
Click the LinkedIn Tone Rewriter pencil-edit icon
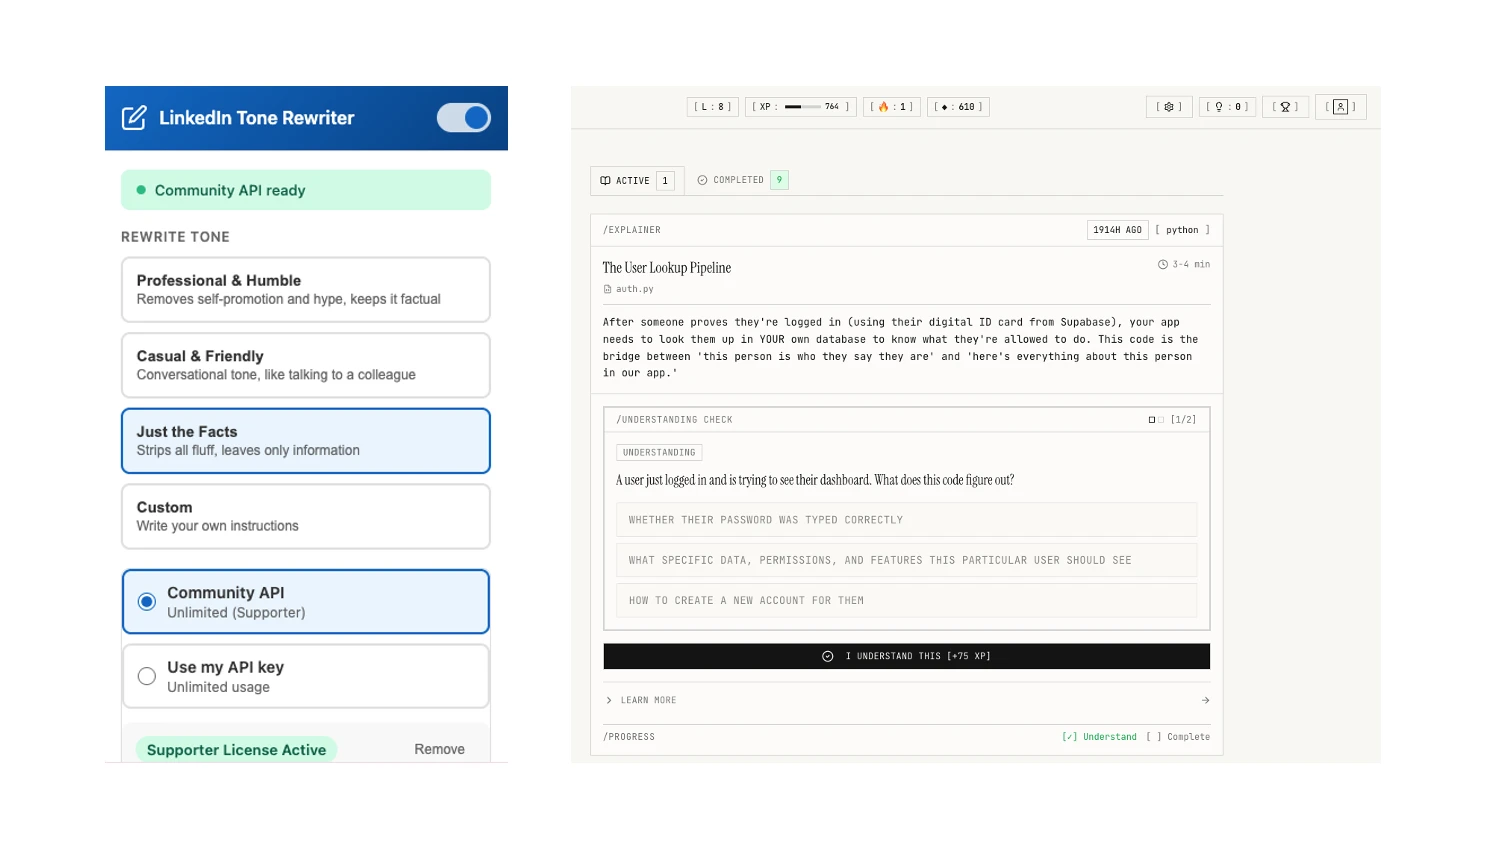click(134, 118)
